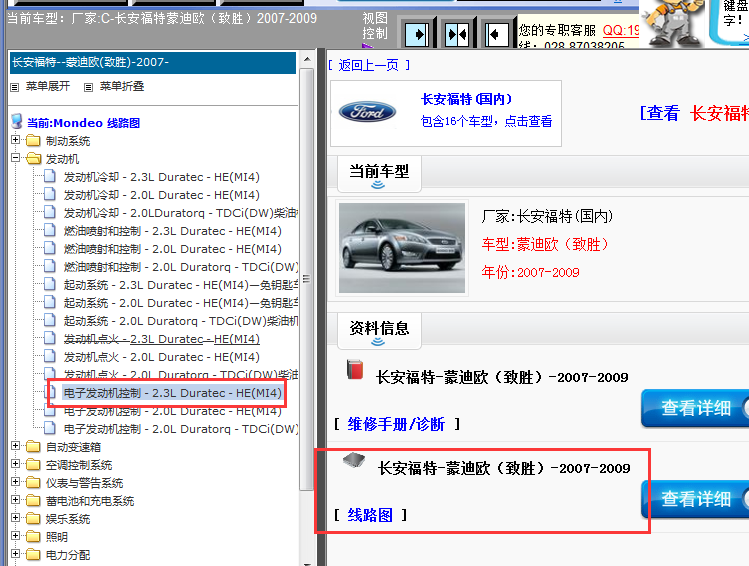Viewport: 749px width, 566px height.
Task: Select the 当前车型 tab
Action: (379, 173)
